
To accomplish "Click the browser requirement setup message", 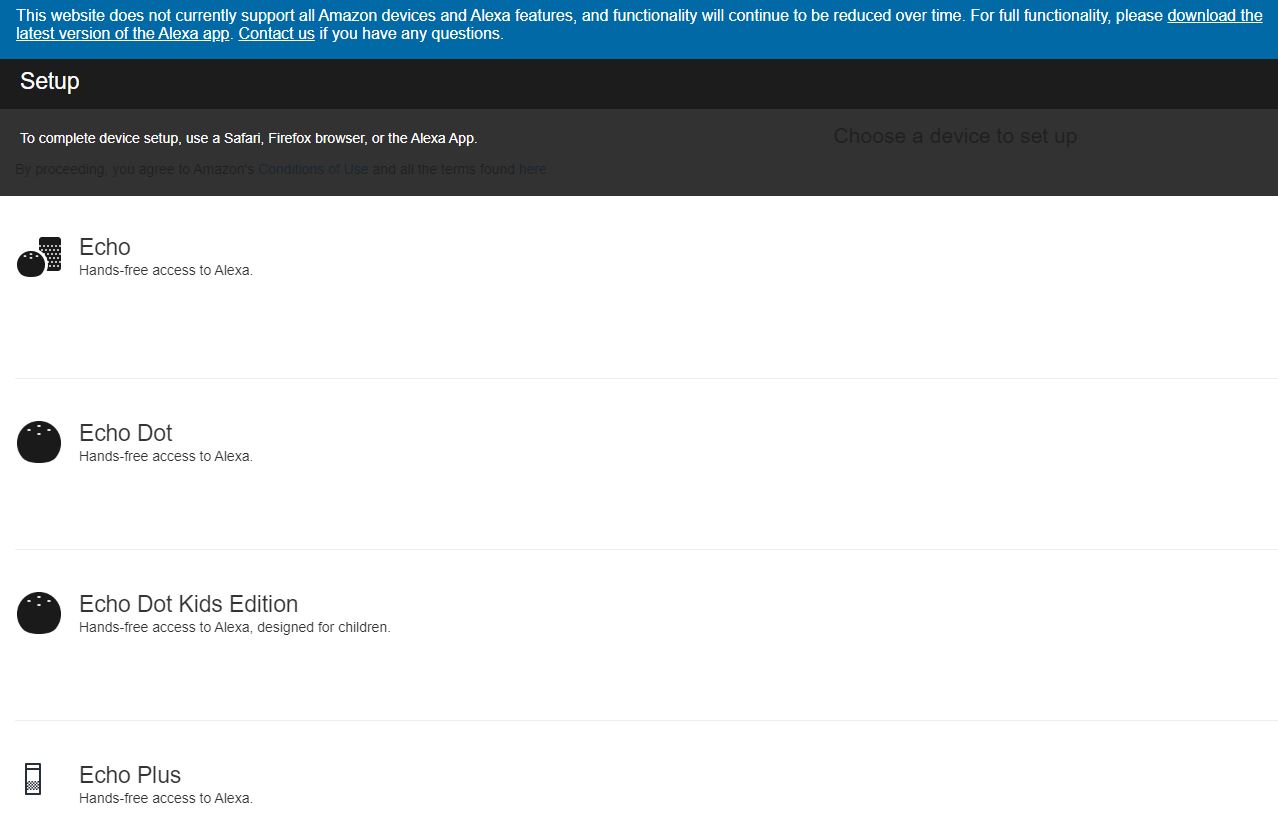I will 249,138.
